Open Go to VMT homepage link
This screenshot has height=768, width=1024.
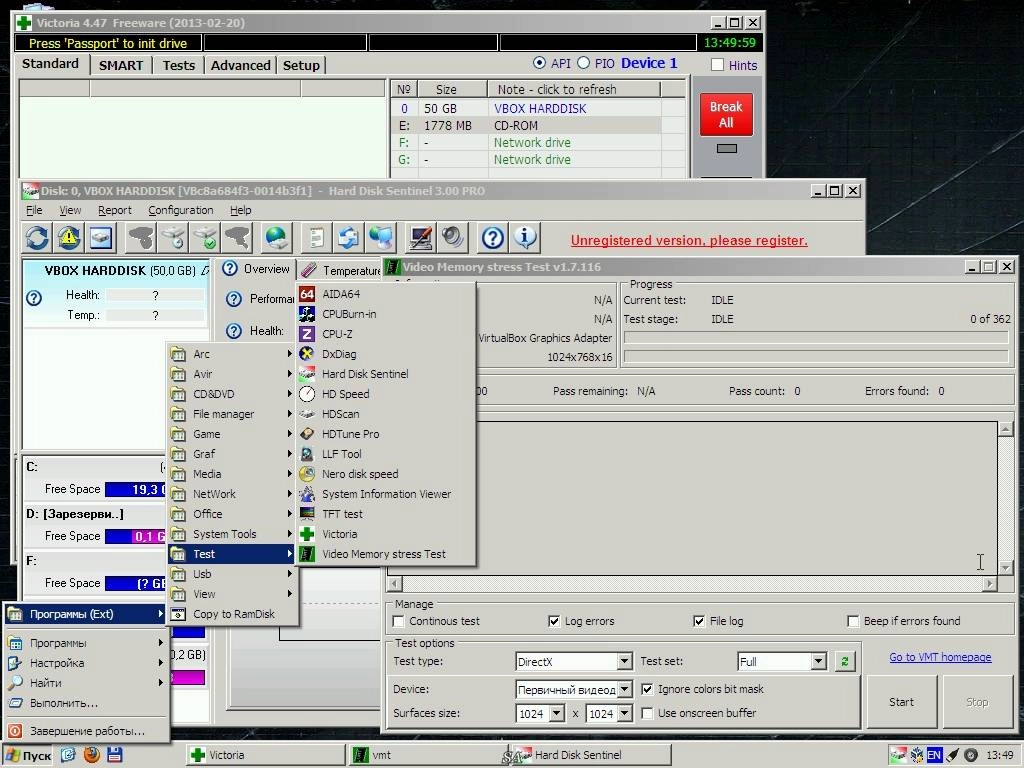point(940,657)
